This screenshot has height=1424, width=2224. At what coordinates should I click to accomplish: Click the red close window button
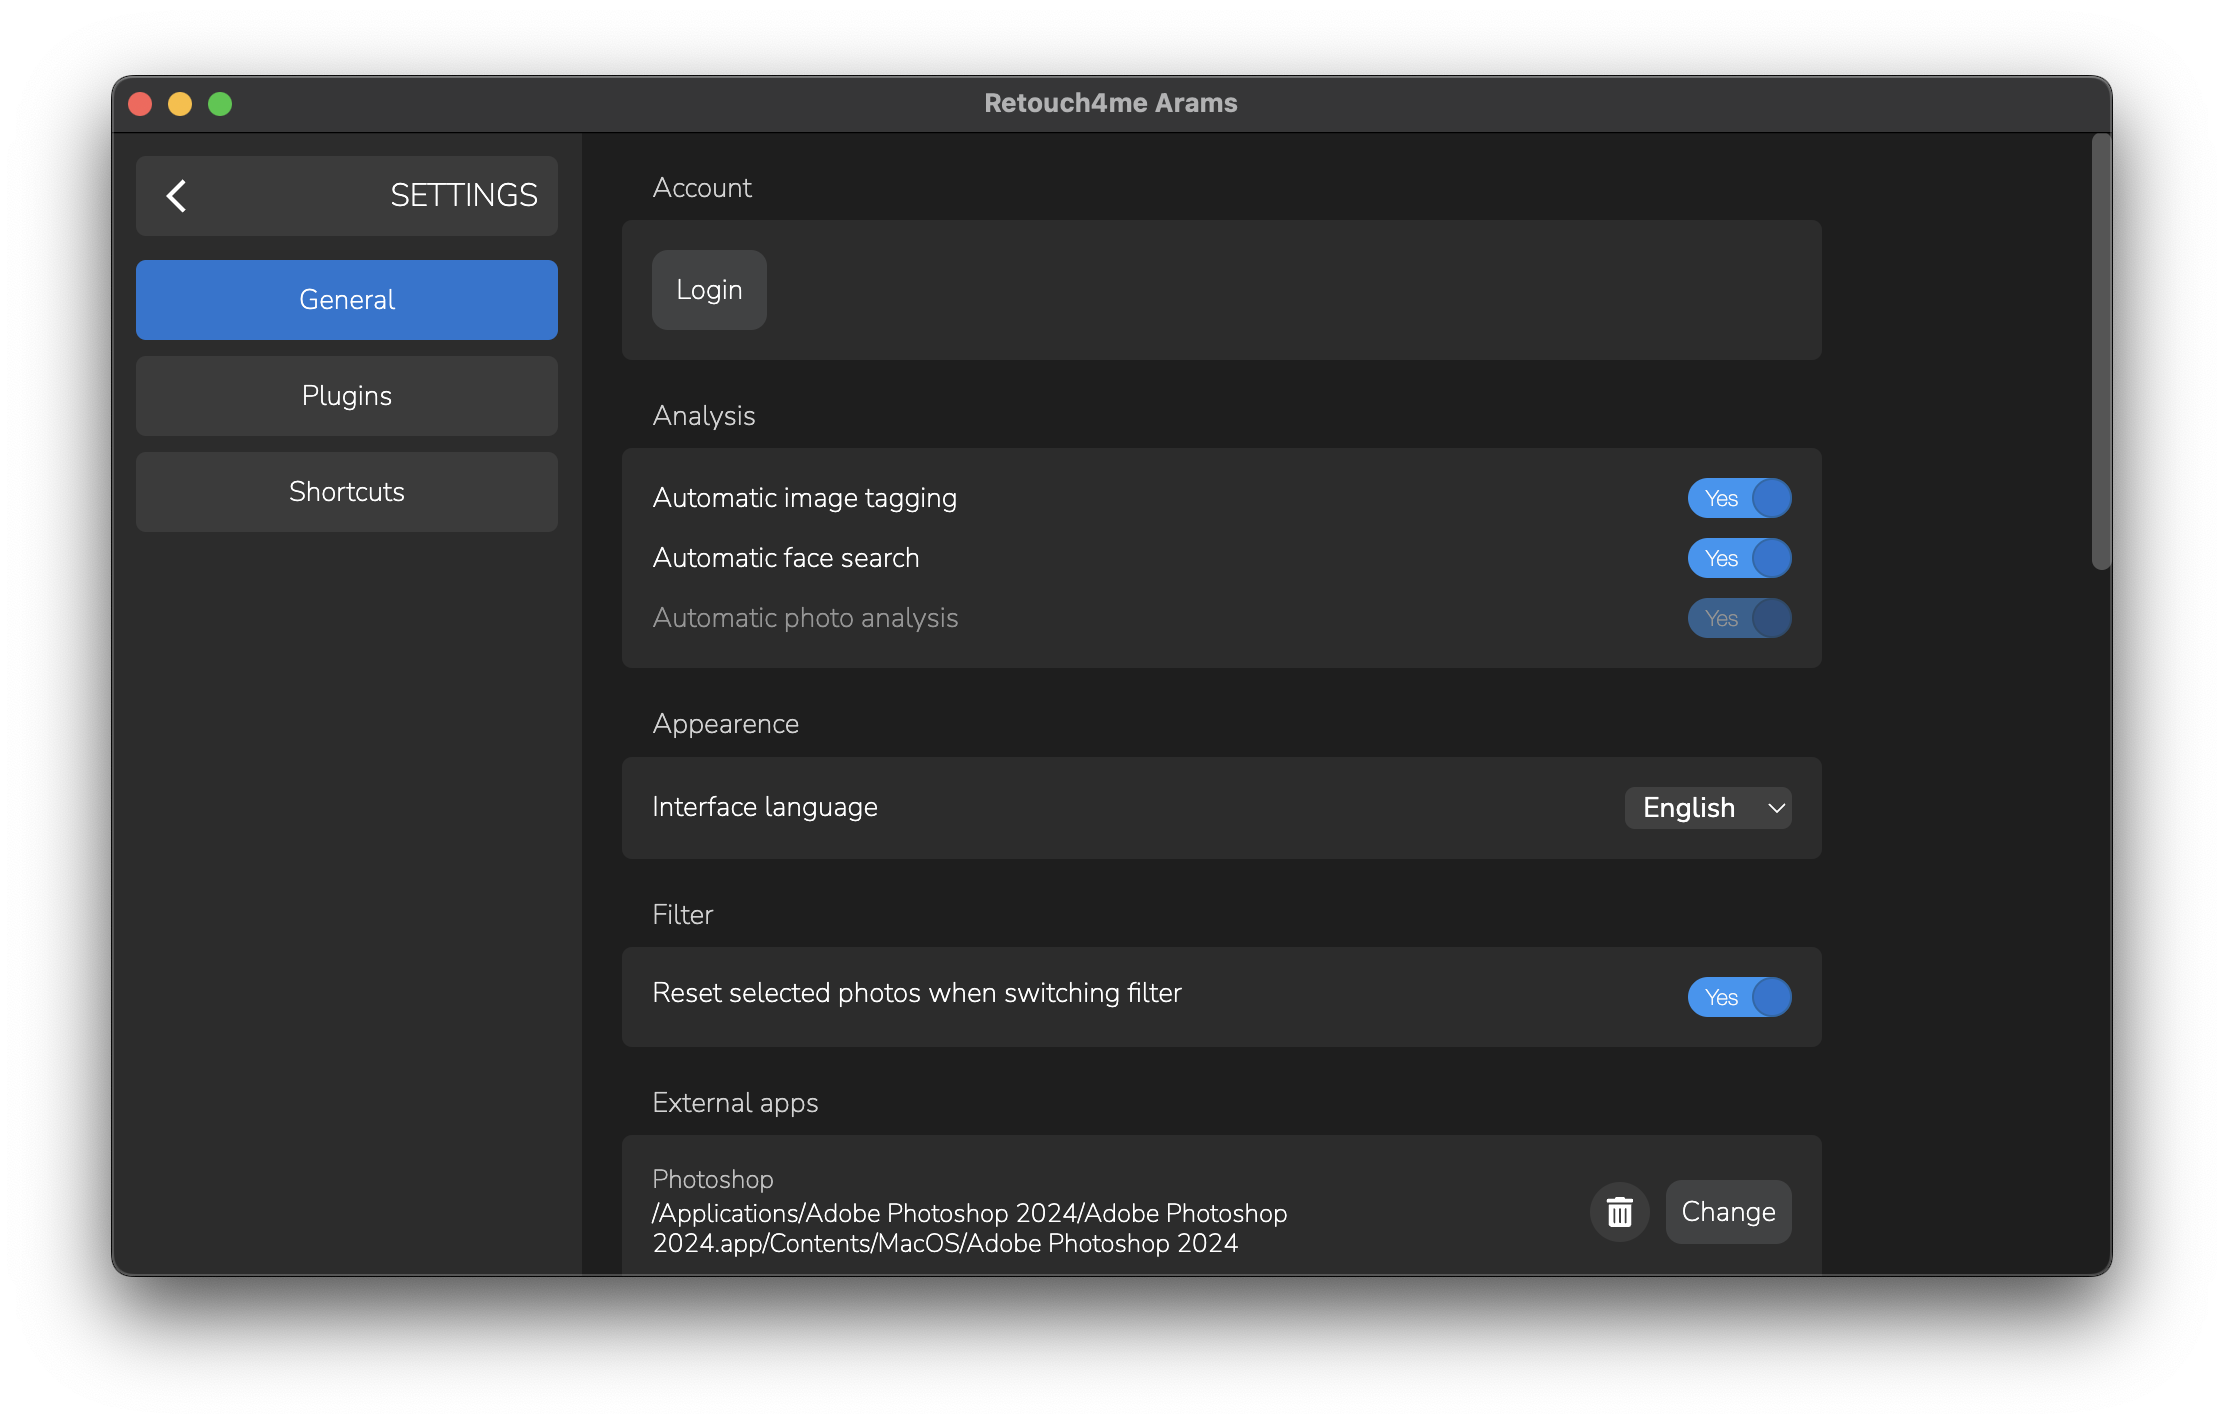(x=140, y=104)
